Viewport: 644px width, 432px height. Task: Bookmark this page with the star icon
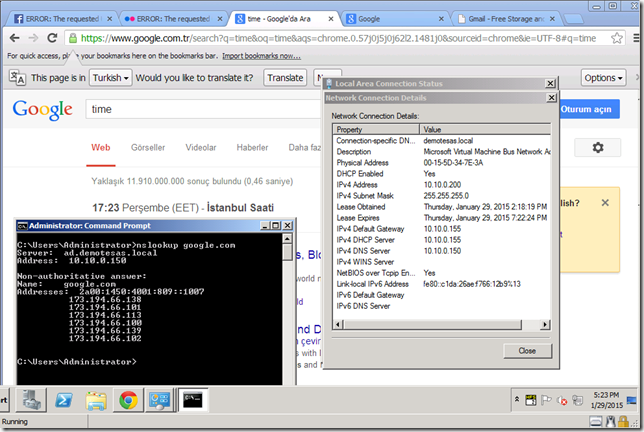tap(616, 38)
